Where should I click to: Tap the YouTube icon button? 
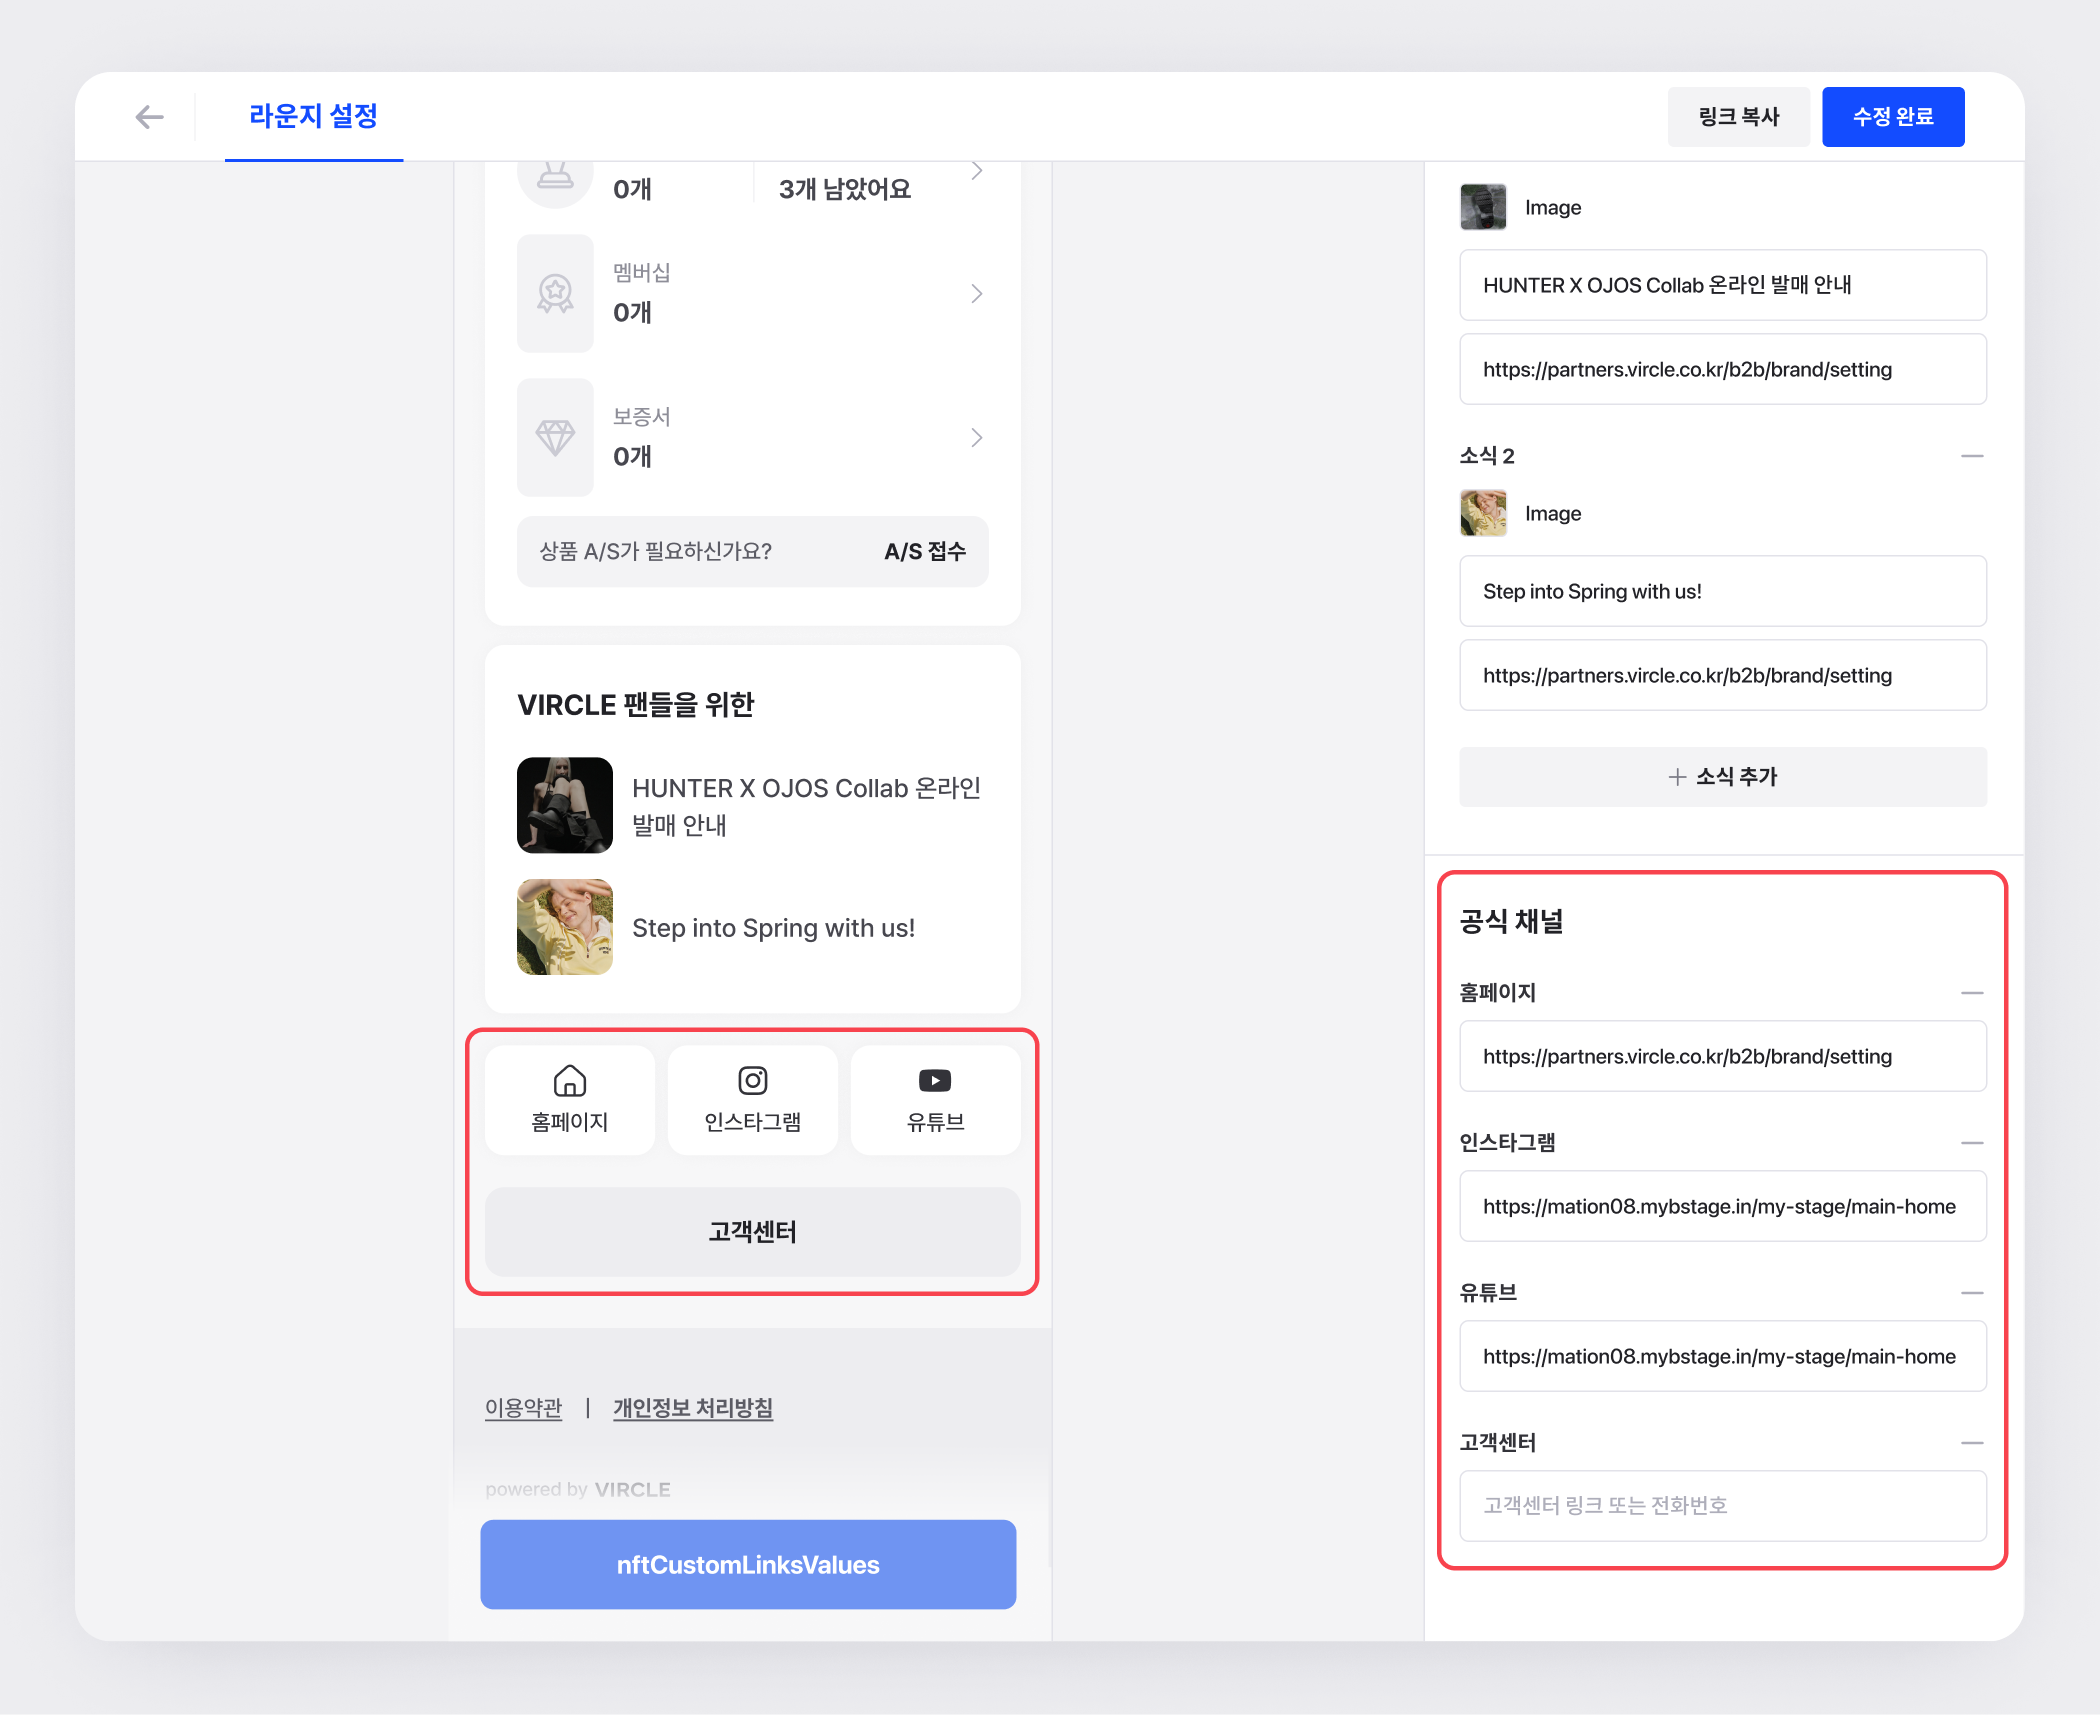pyautogui.click(x=934, y=1081)
